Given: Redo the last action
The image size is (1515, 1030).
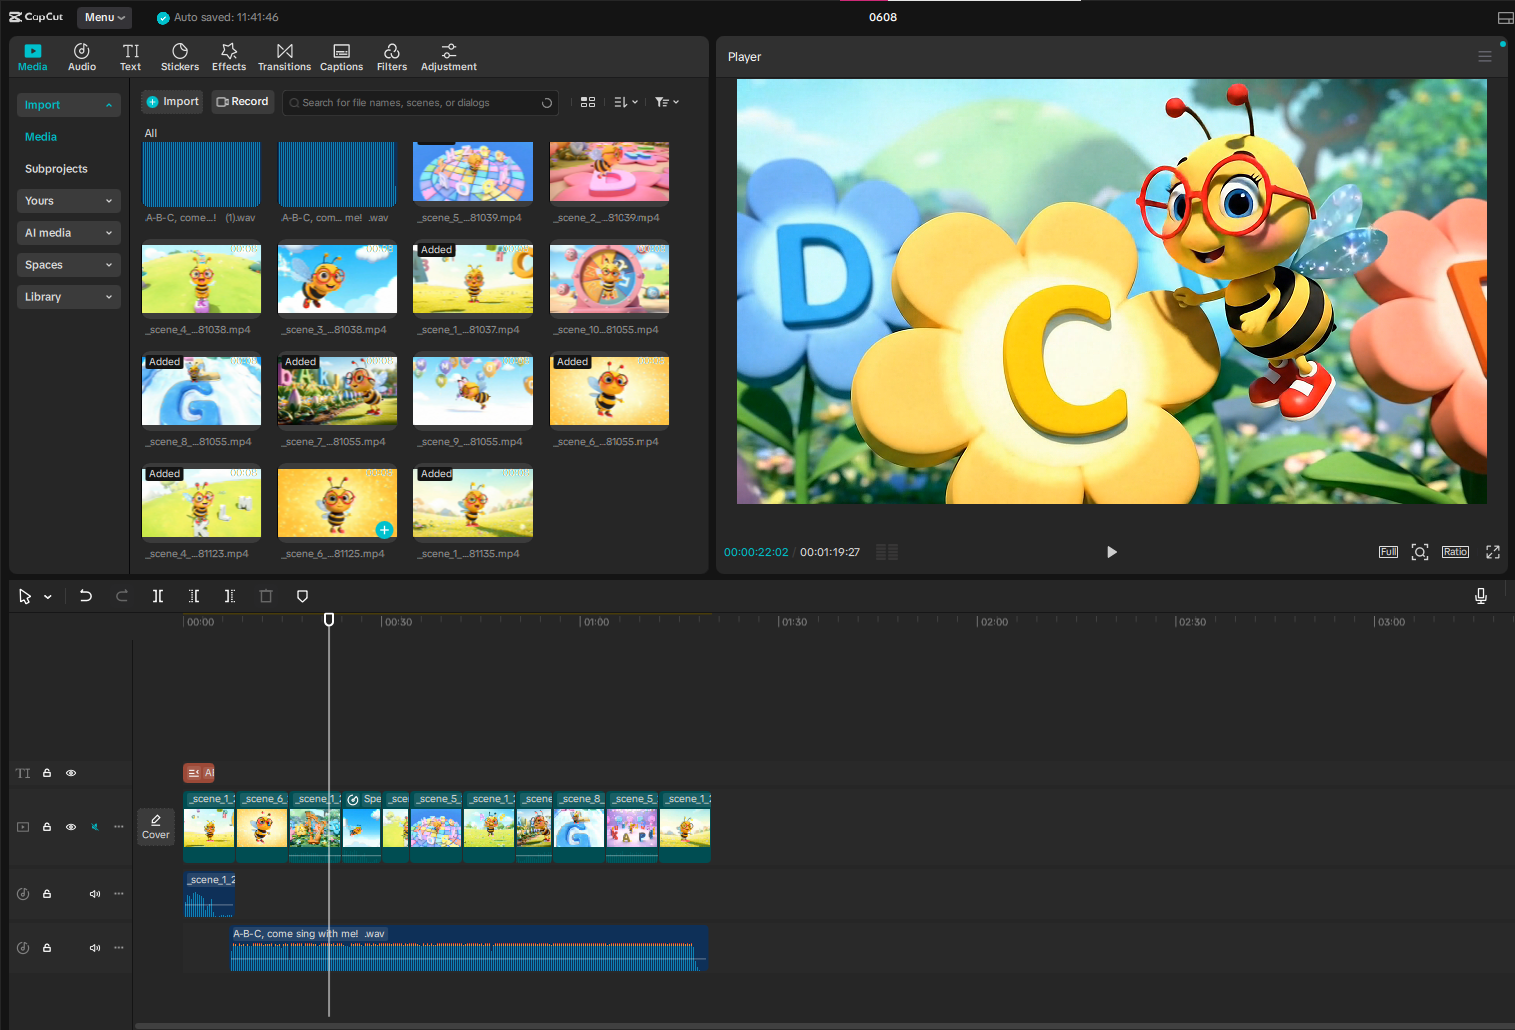Looking at the screenshot, I should pyautogui.click(x=122, y=596).
